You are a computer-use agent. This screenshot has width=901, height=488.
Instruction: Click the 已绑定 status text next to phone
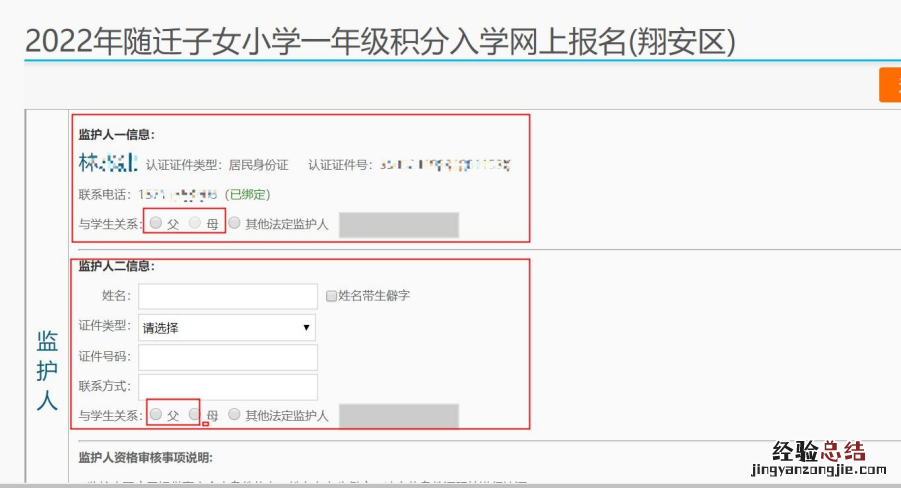coord(247,194)
